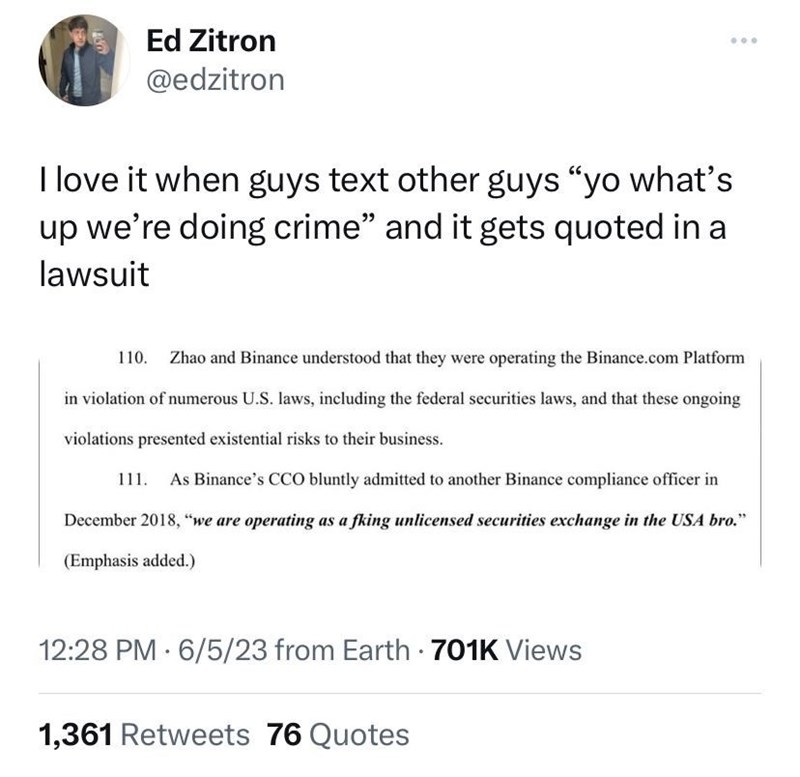Click the word "lawsuit" in the tweet
Screen dimensions: 800x777
pyautogui.click(x=93, y=275)
